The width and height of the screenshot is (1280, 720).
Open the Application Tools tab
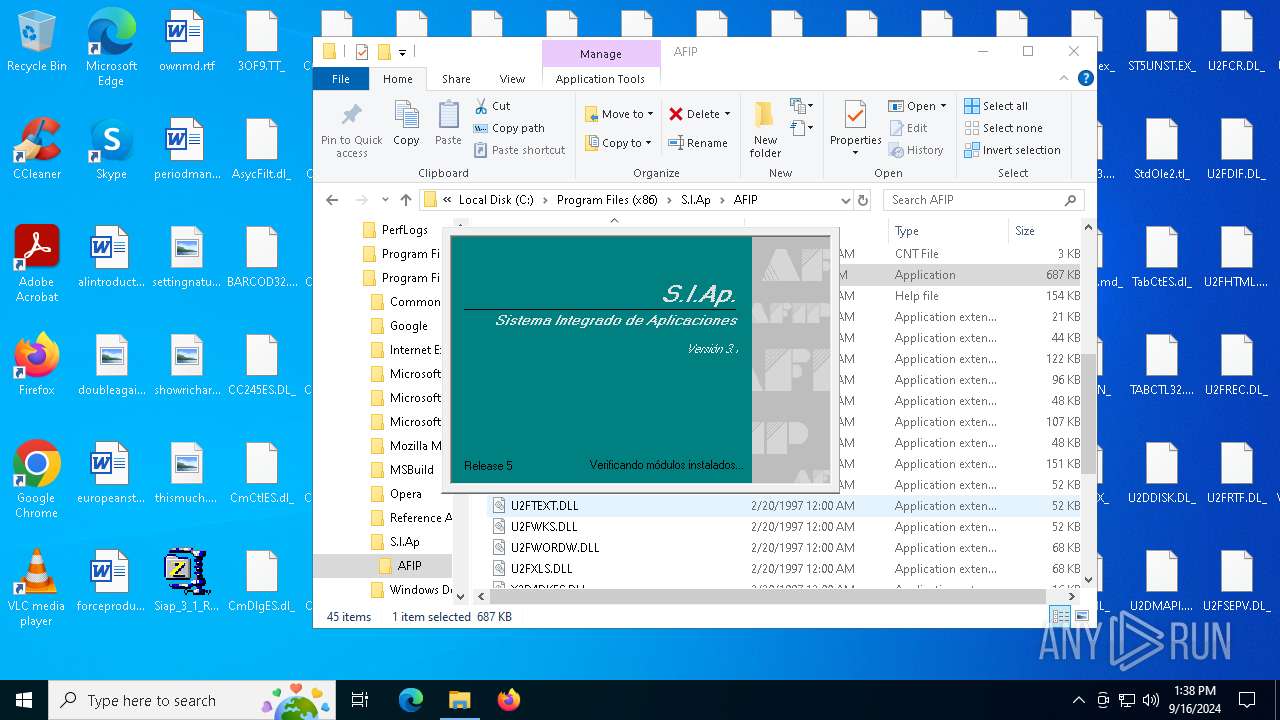tap(600, 79)
